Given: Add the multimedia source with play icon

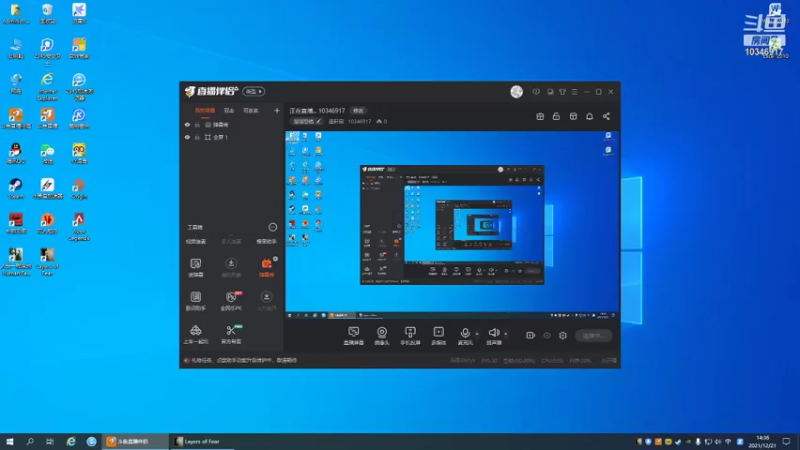Looking at the screenshot, I should (x=438, y=336).
